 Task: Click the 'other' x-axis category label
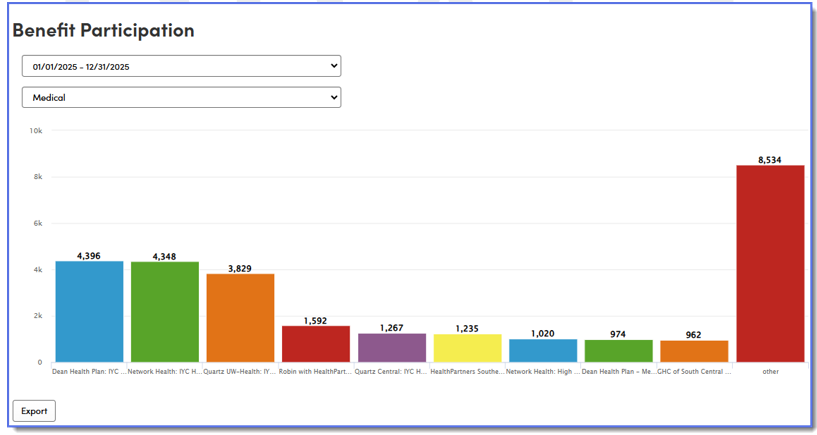click(770, 371)
